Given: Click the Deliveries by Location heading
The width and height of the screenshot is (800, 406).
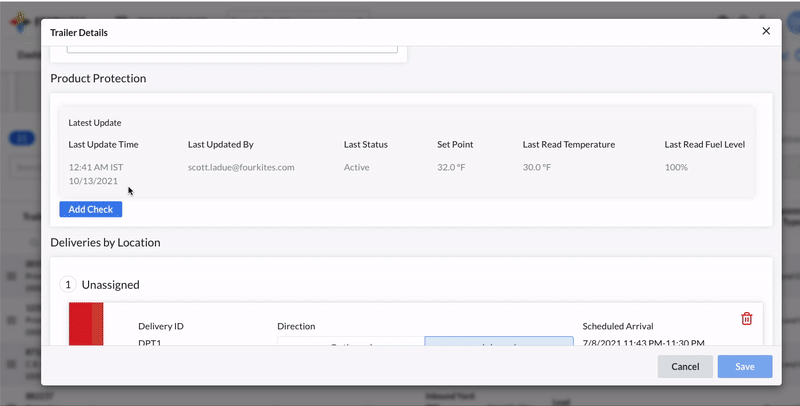Looking at the screenshot, I should pos(105,242).
